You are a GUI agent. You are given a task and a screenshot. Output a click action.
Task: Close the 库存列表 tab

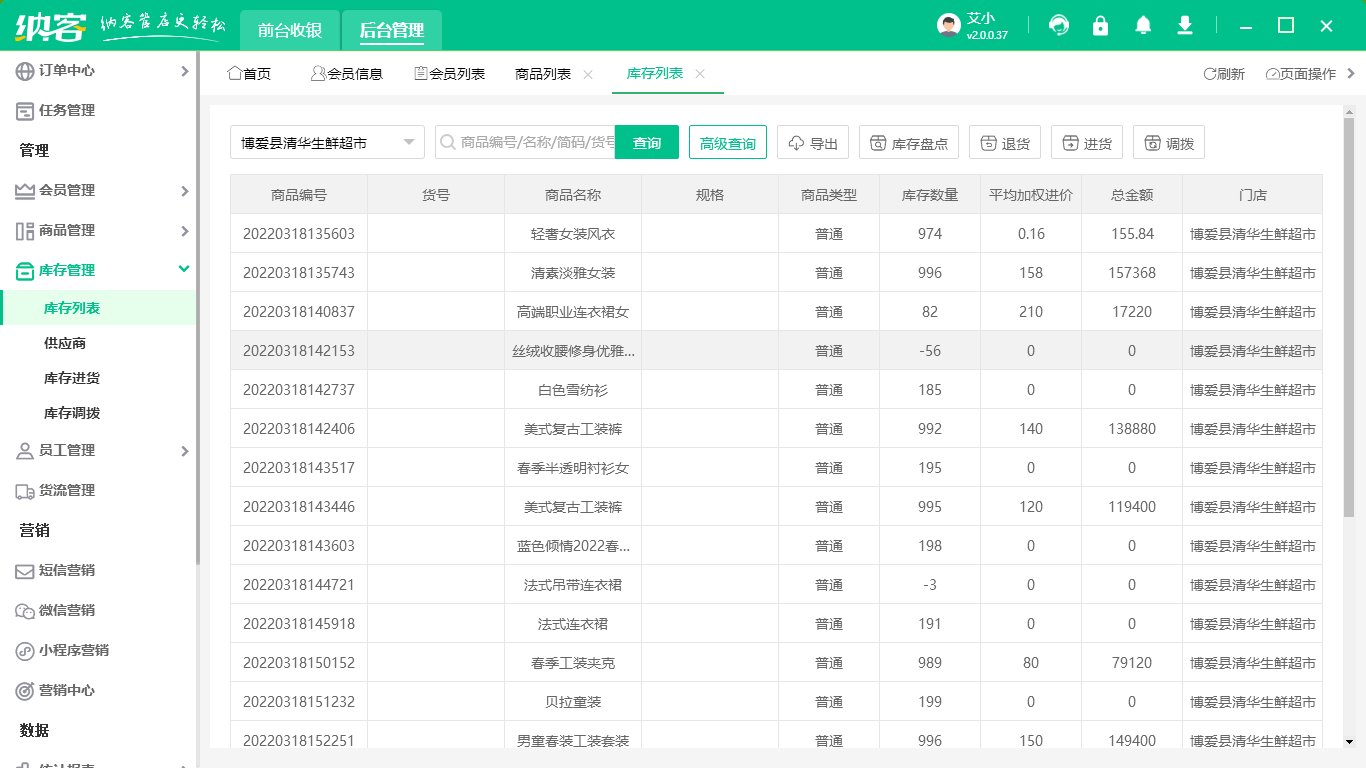[700, 74]
